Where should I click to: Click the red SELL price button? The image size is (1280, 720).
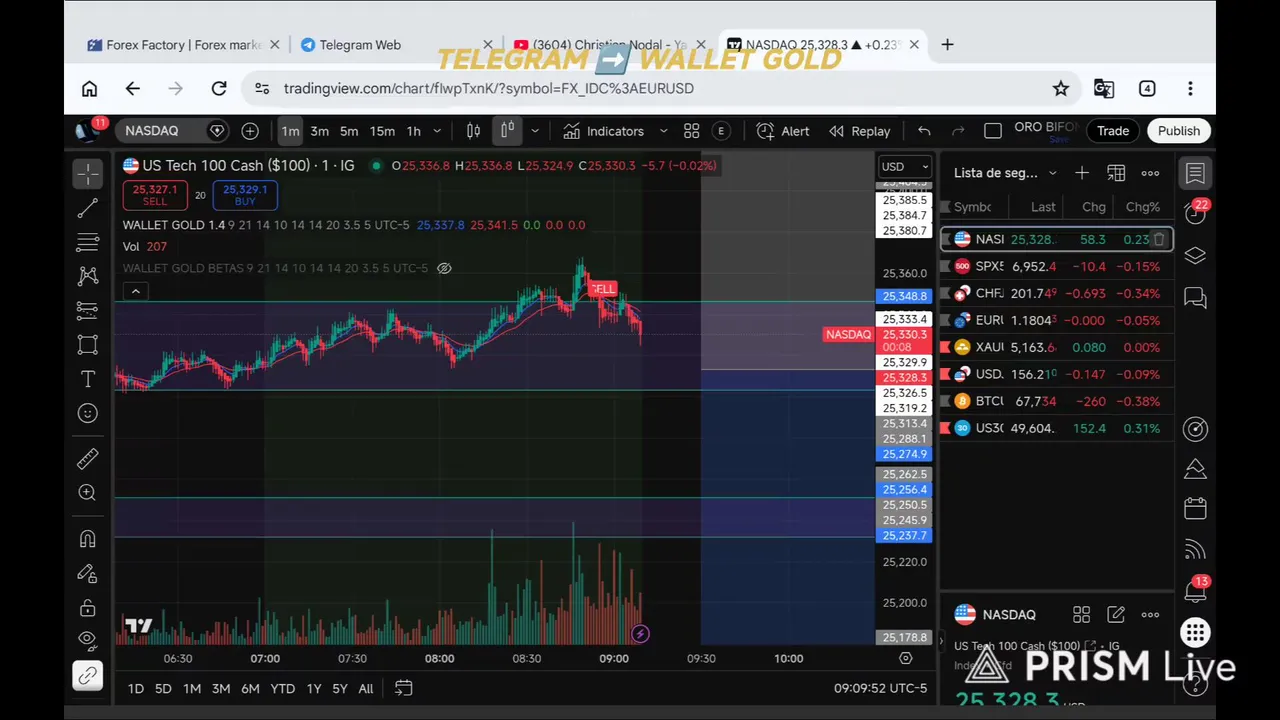pos(155,194)
